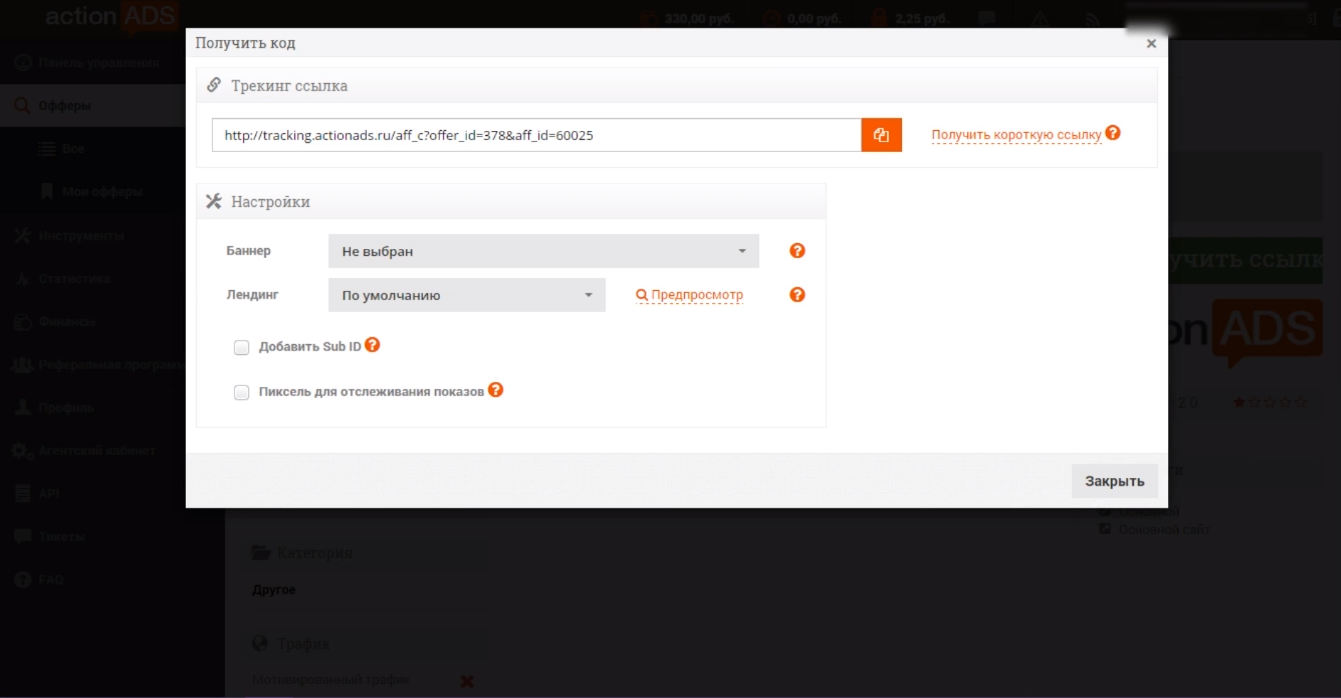The image size is (1341, 698).
Task: Show help for impression tracking pixel
Action: click(495, 390)
